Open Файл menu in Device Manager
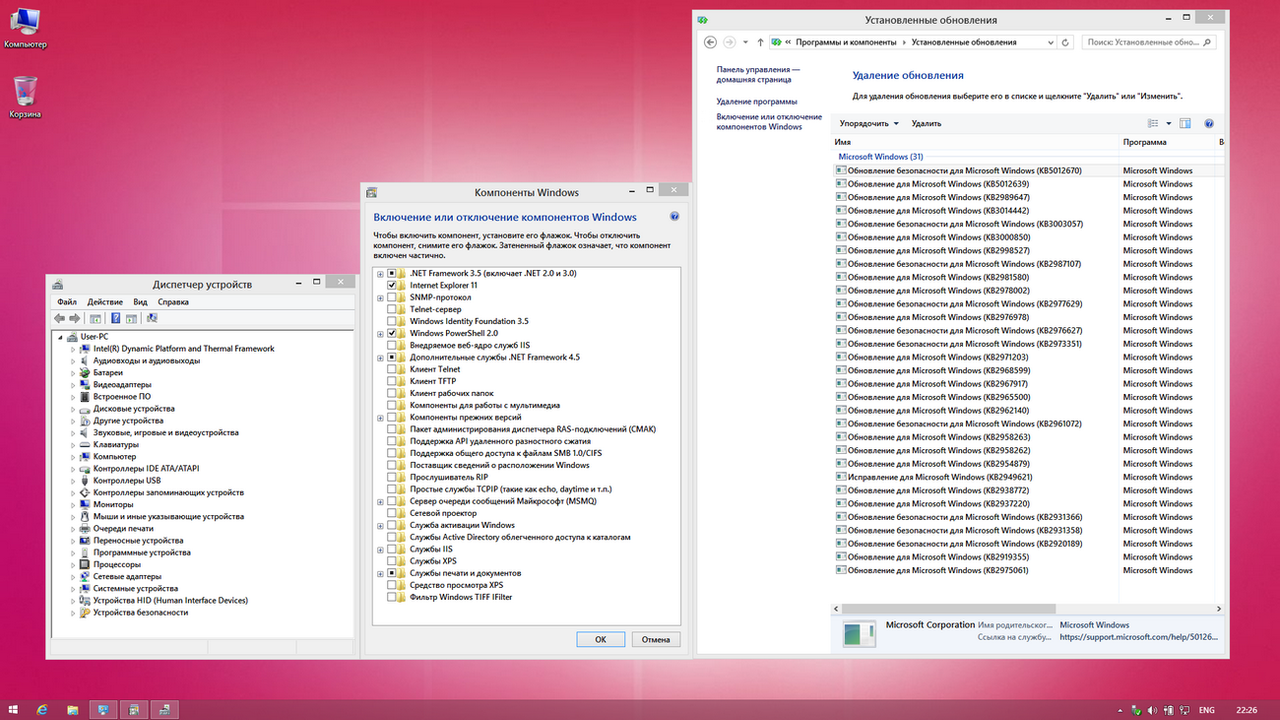 (67, 301)
